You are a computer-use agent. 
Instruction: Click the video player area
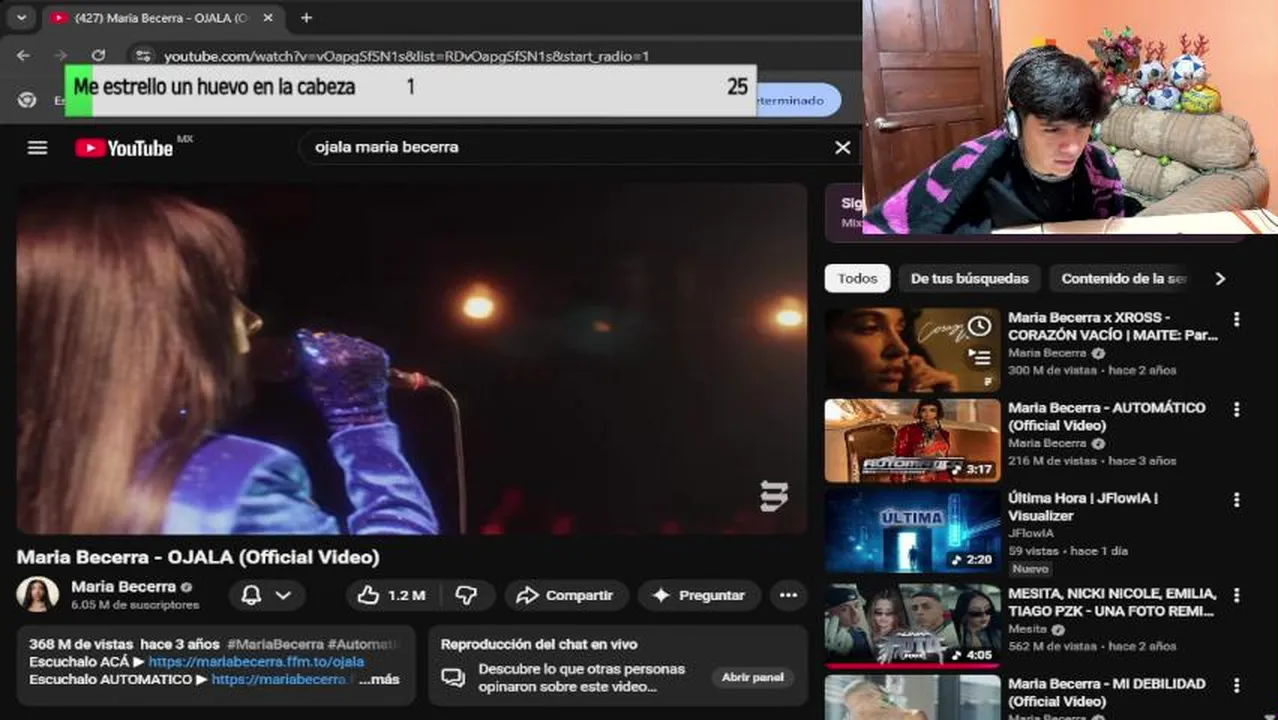click(x=411, y=358)
